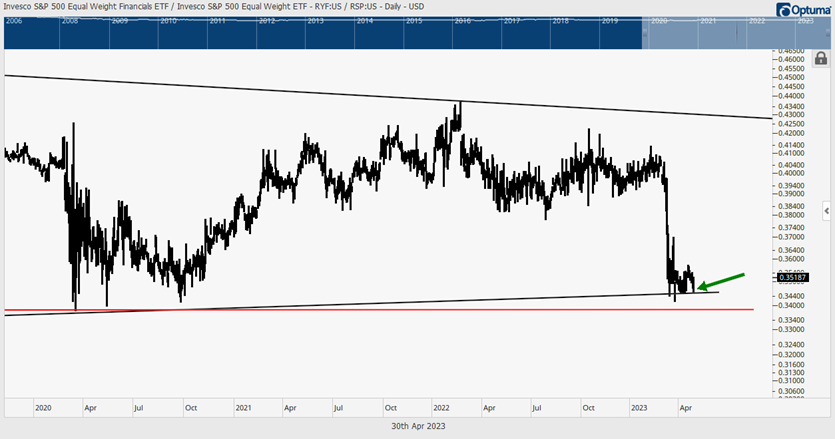Viewport: 835px width, 439px height.
Task: Jump to 2008 in the overview bar
Action: click(x=70, y=21)
